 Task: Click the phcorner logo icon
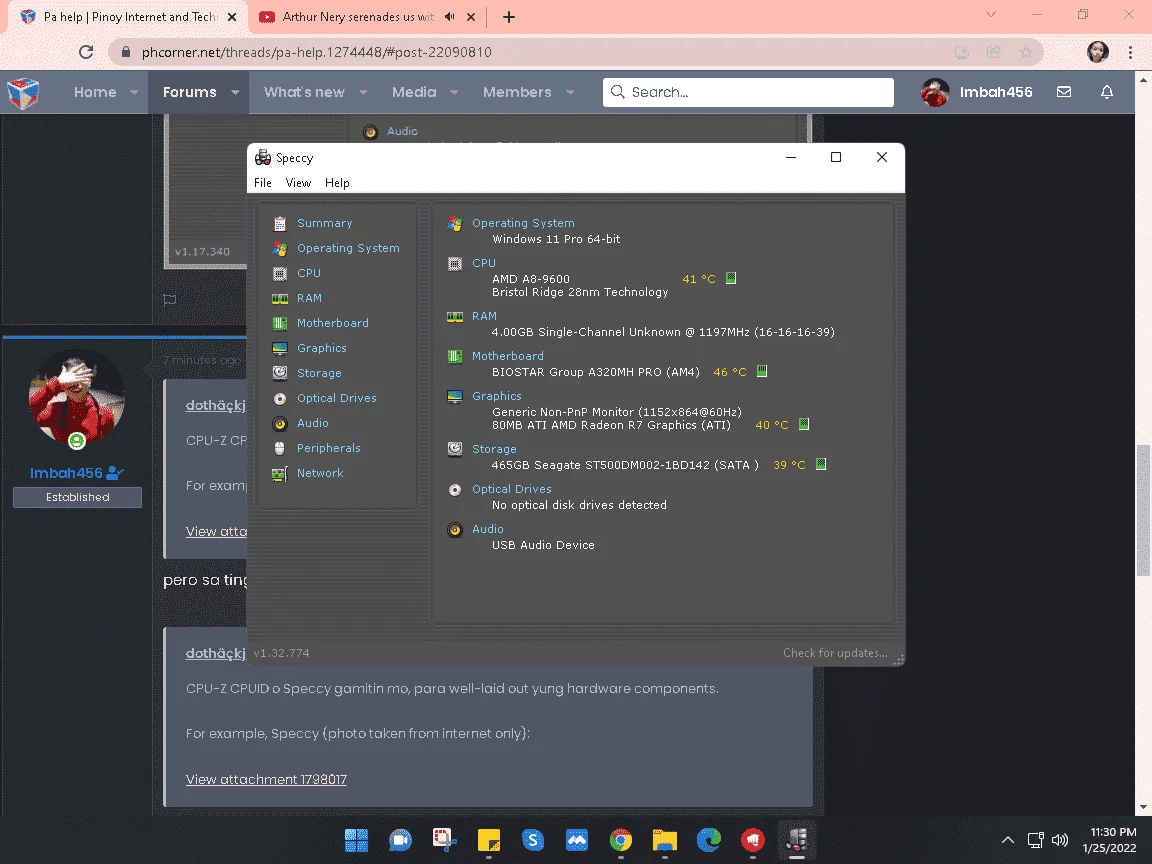pos(23,93)
